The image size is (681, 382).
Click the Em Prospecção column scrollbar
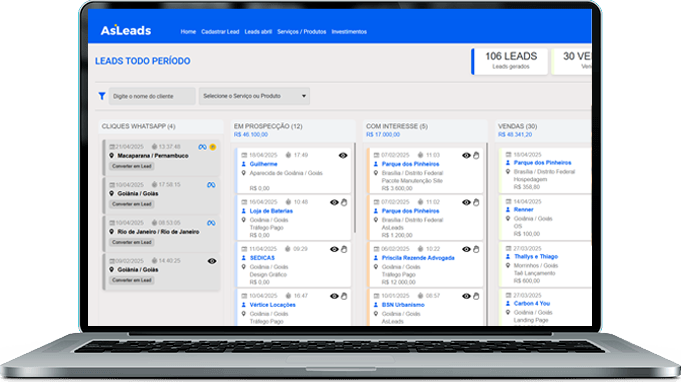point(355,188)
